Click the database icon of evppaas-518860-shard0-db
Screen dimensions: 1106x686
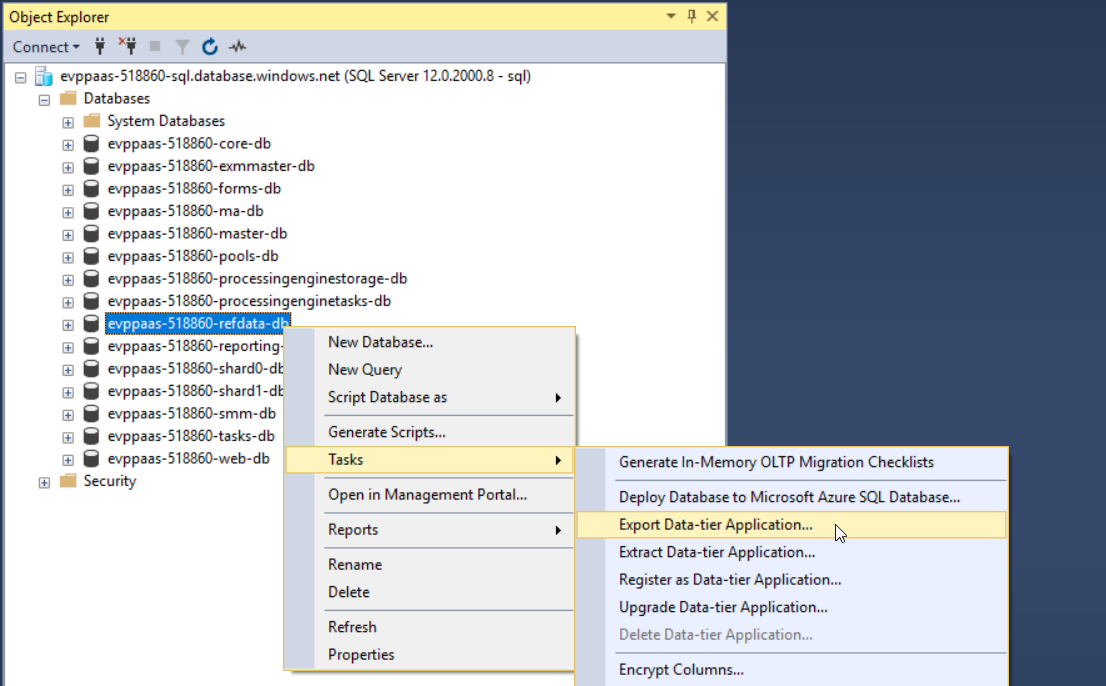pyautogui.click(x=91, y=369)
